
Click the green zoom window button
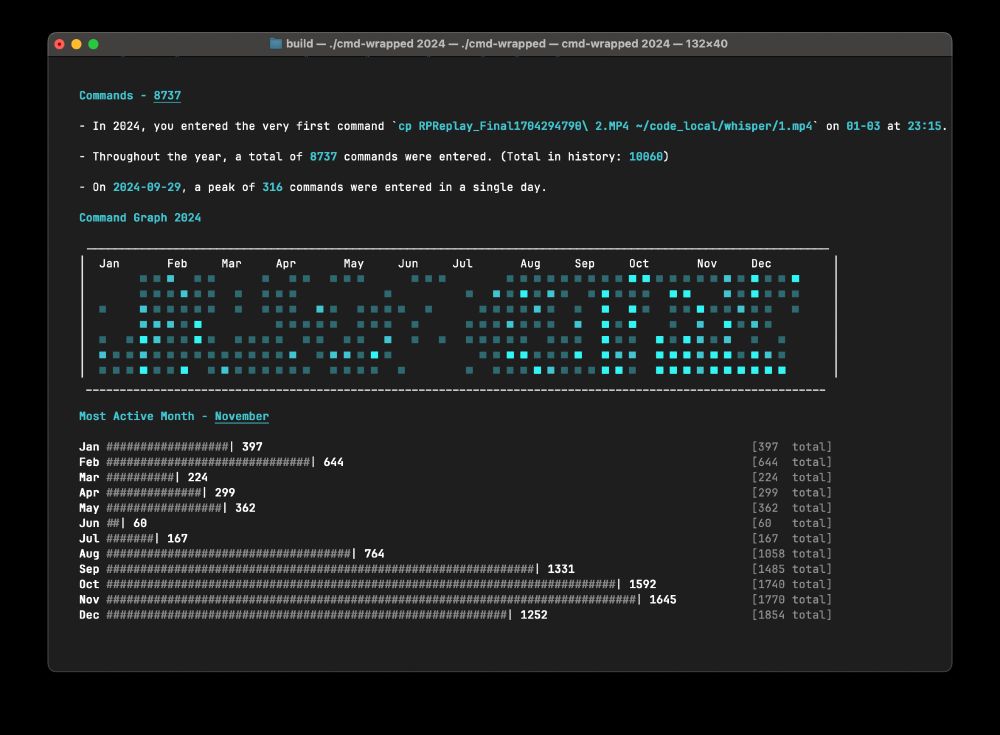coord(93,44)
